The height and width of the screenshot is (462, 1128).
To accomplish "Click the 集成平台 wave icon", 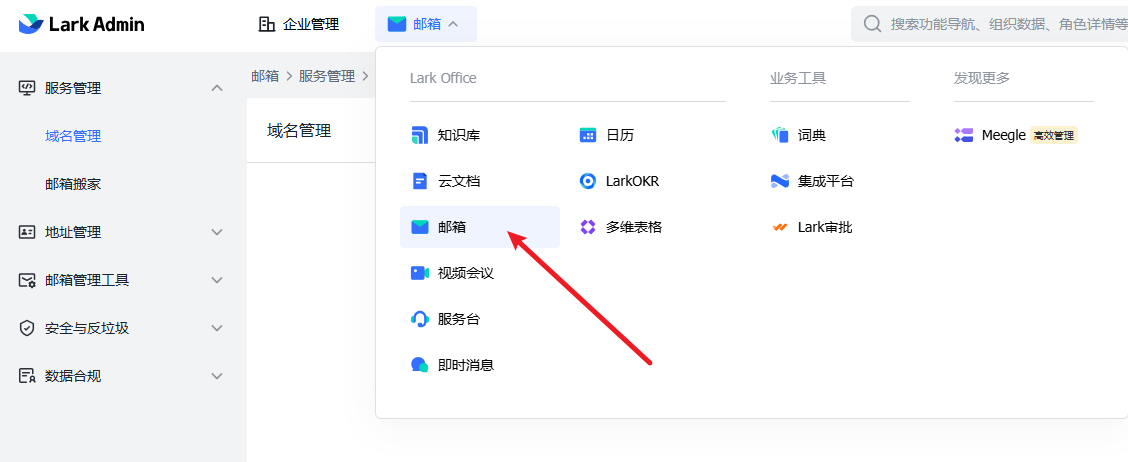I will tap(780, 181).
